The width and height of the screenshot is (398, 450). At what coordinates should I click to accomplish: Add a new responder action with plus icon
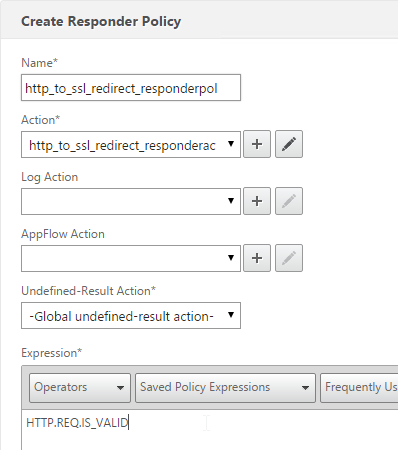tap(257, 144)
